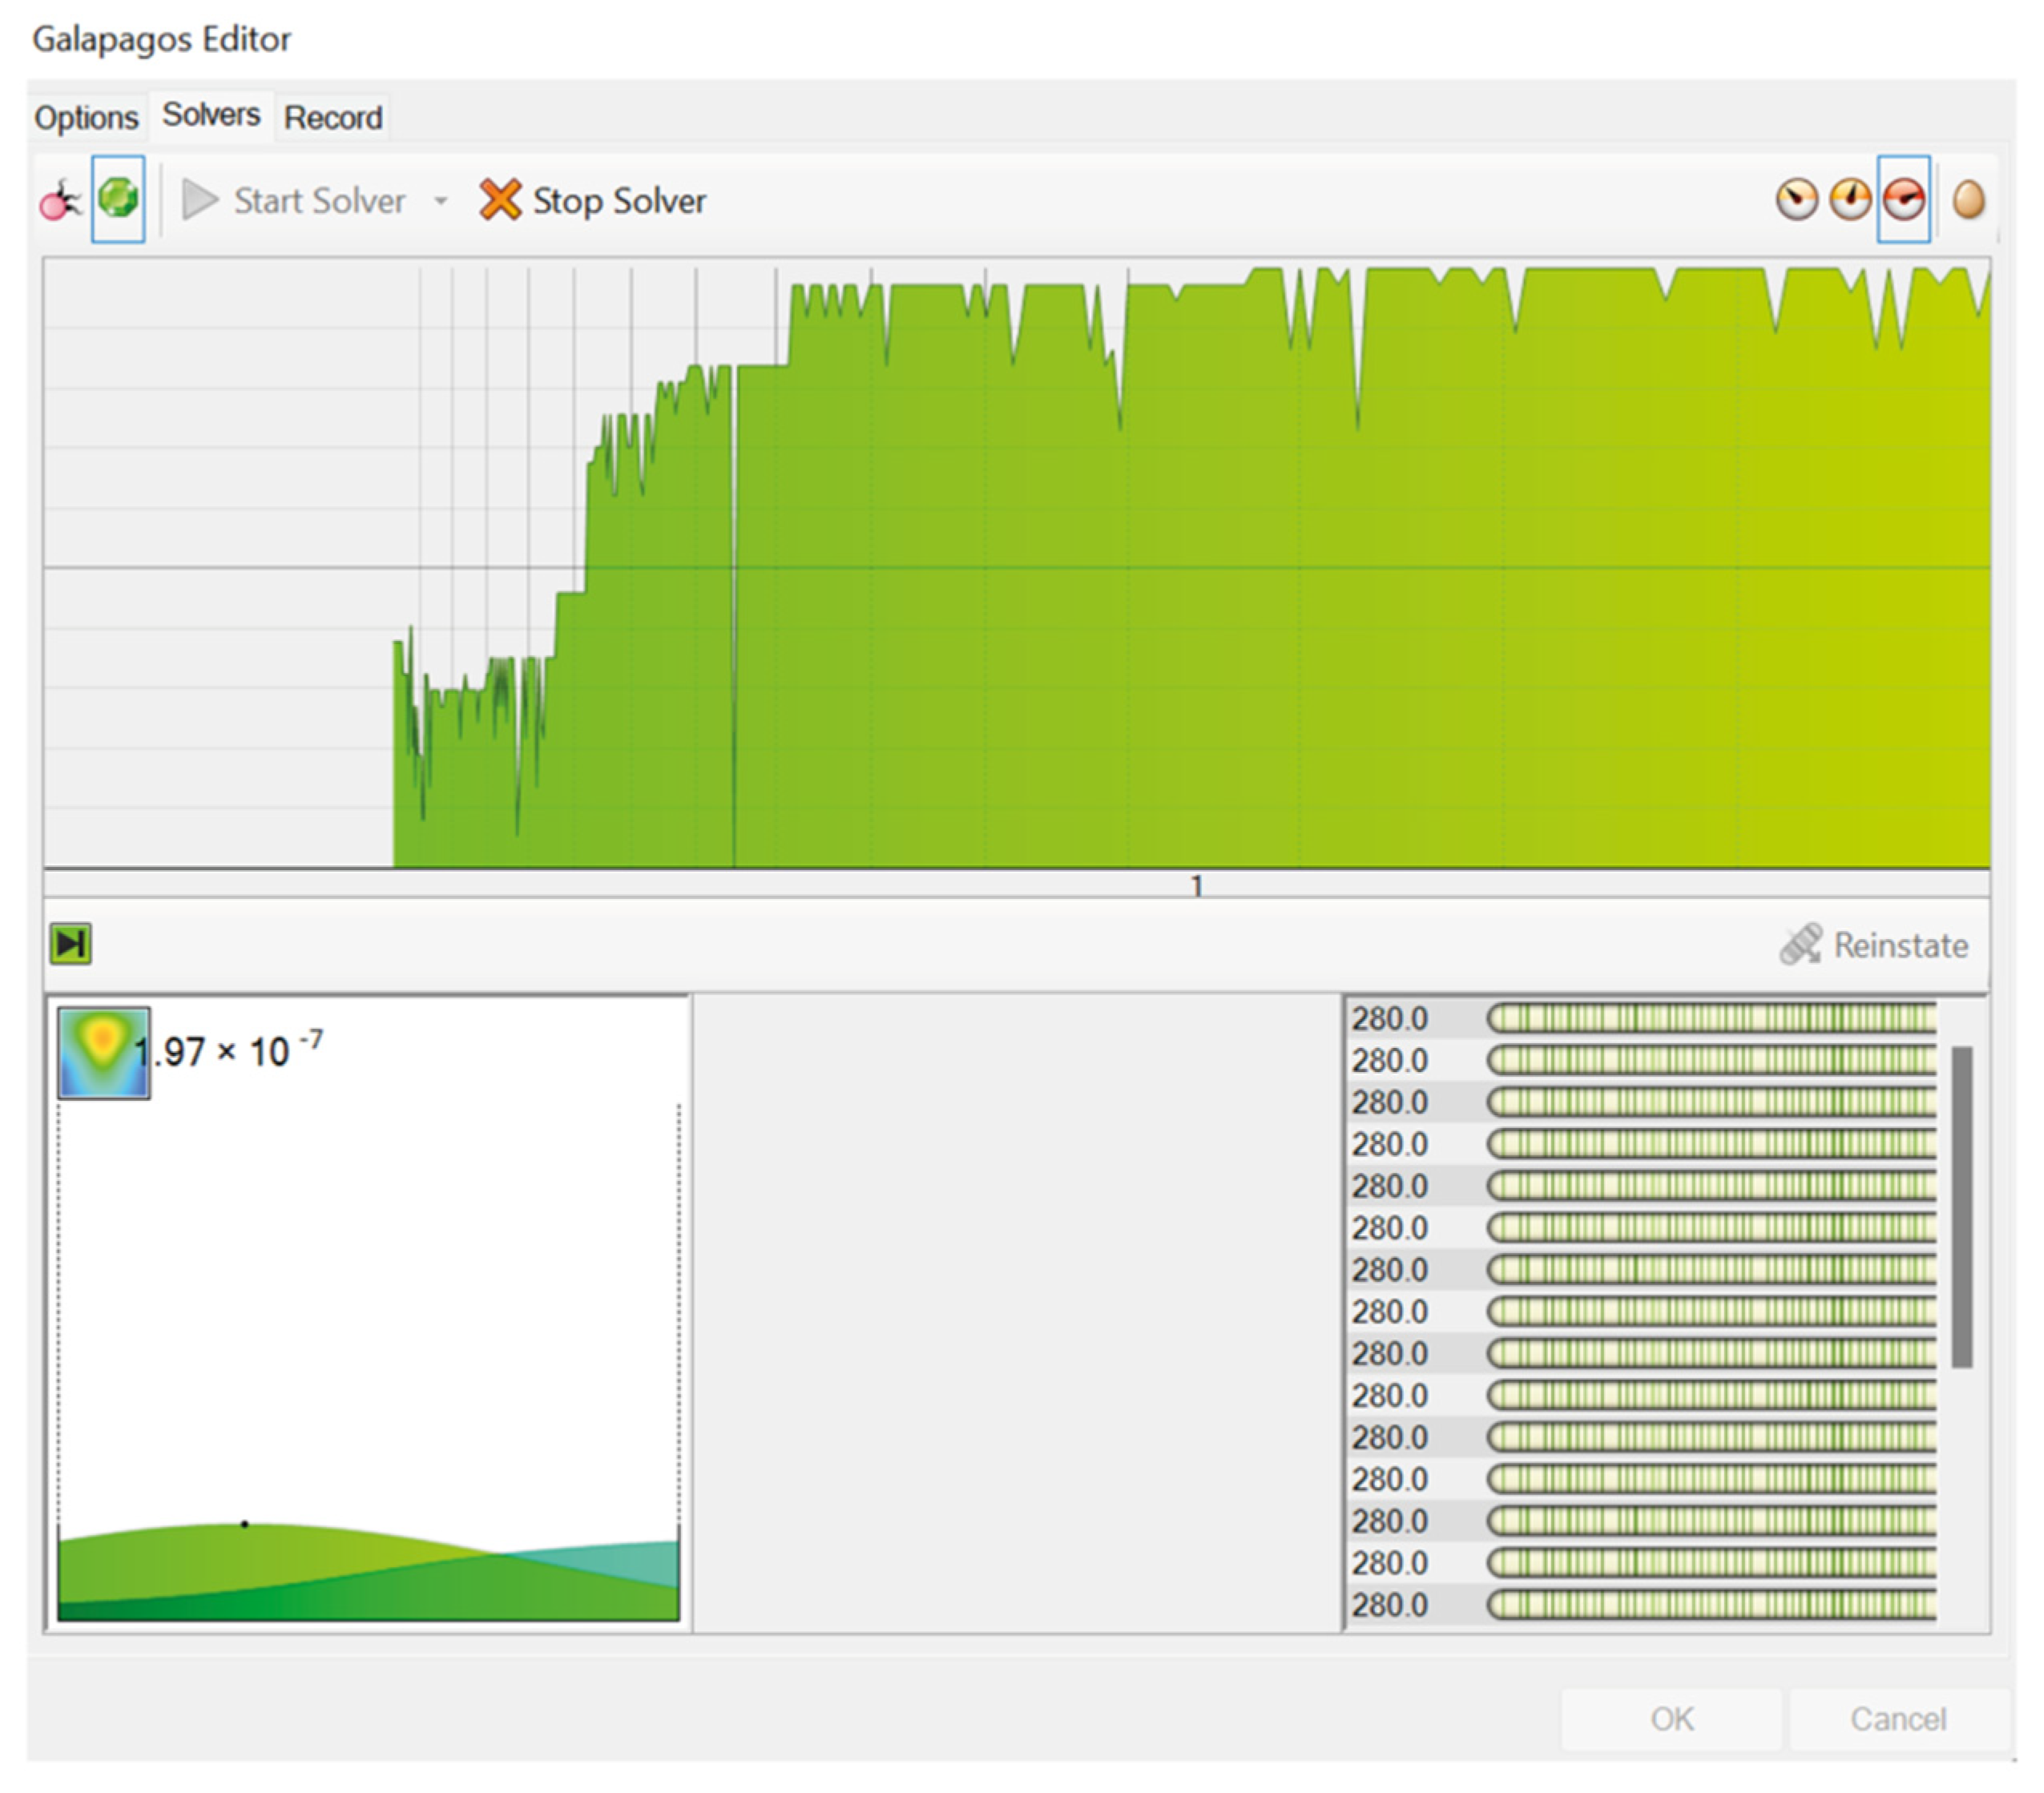Toggle the Evolutionary Solver green gem icon
This screenshot has width=2044, height=1793.
118,198
